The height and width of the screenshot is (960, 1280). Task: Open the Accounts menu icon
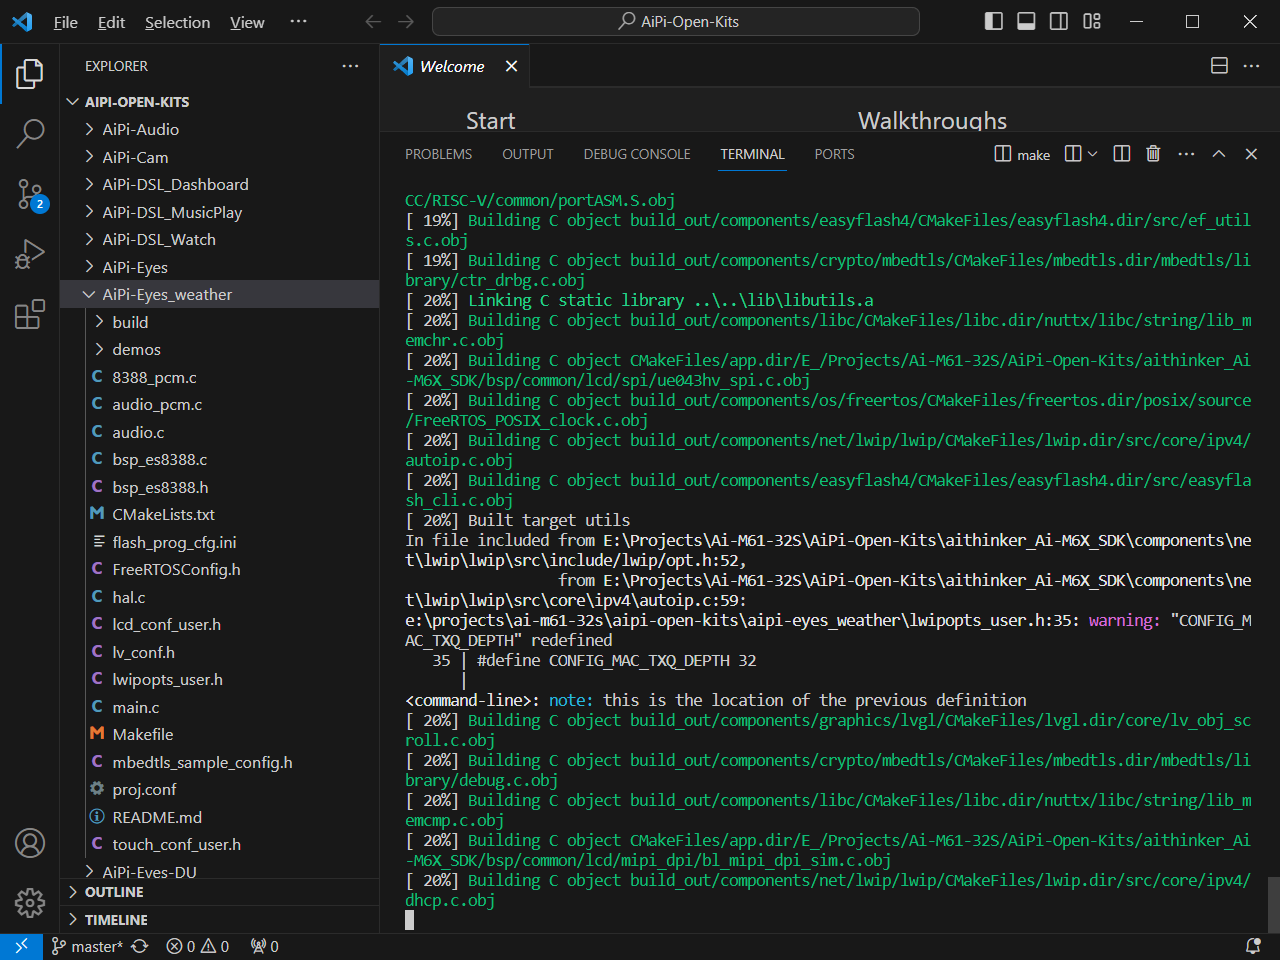tap(30, 843)
